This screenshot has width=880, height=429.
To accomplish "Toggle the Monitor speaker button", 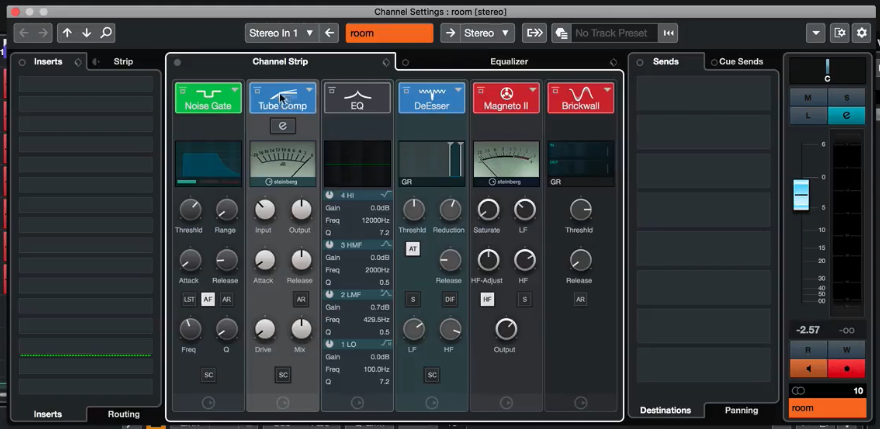I will (x=808, y=369).
